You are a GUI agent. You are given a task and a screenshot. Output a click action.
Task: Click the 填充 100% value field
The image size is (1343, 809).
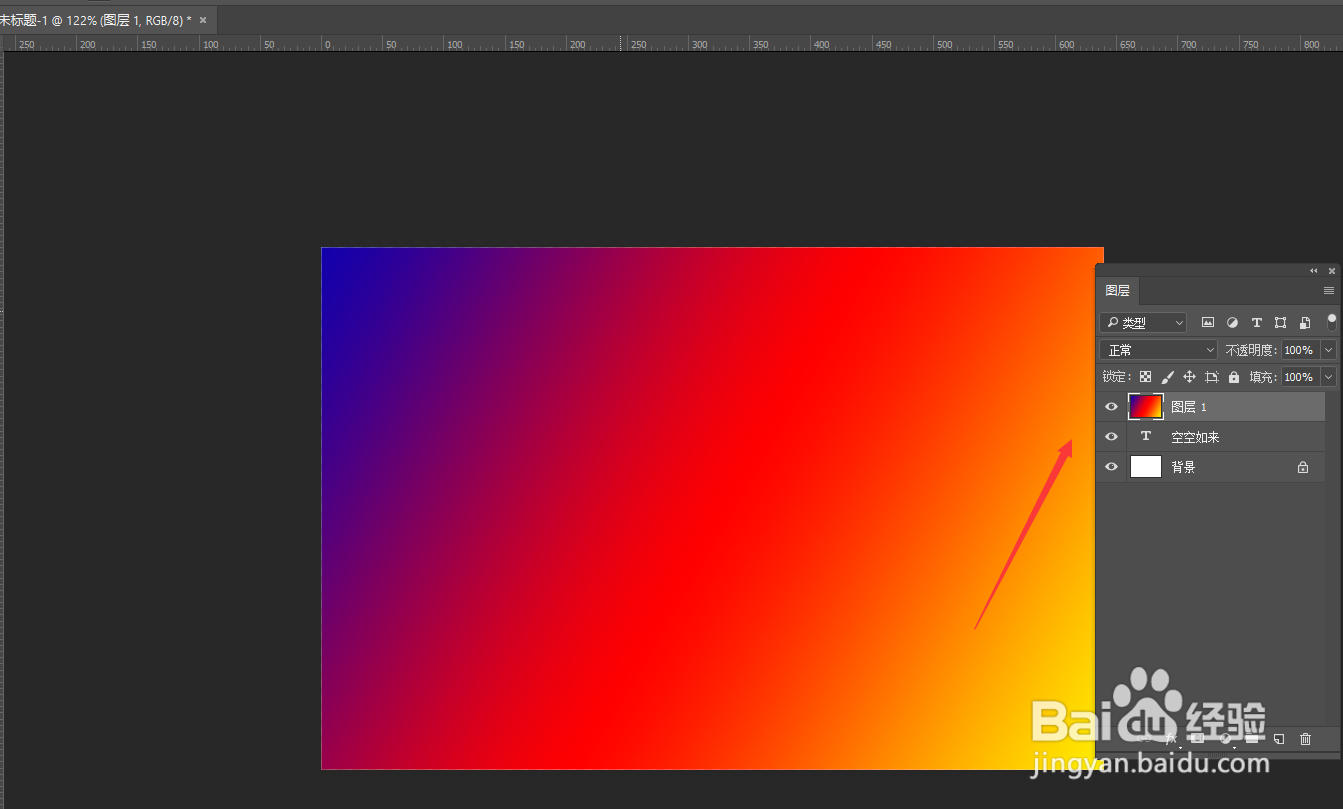(1300, 377)
